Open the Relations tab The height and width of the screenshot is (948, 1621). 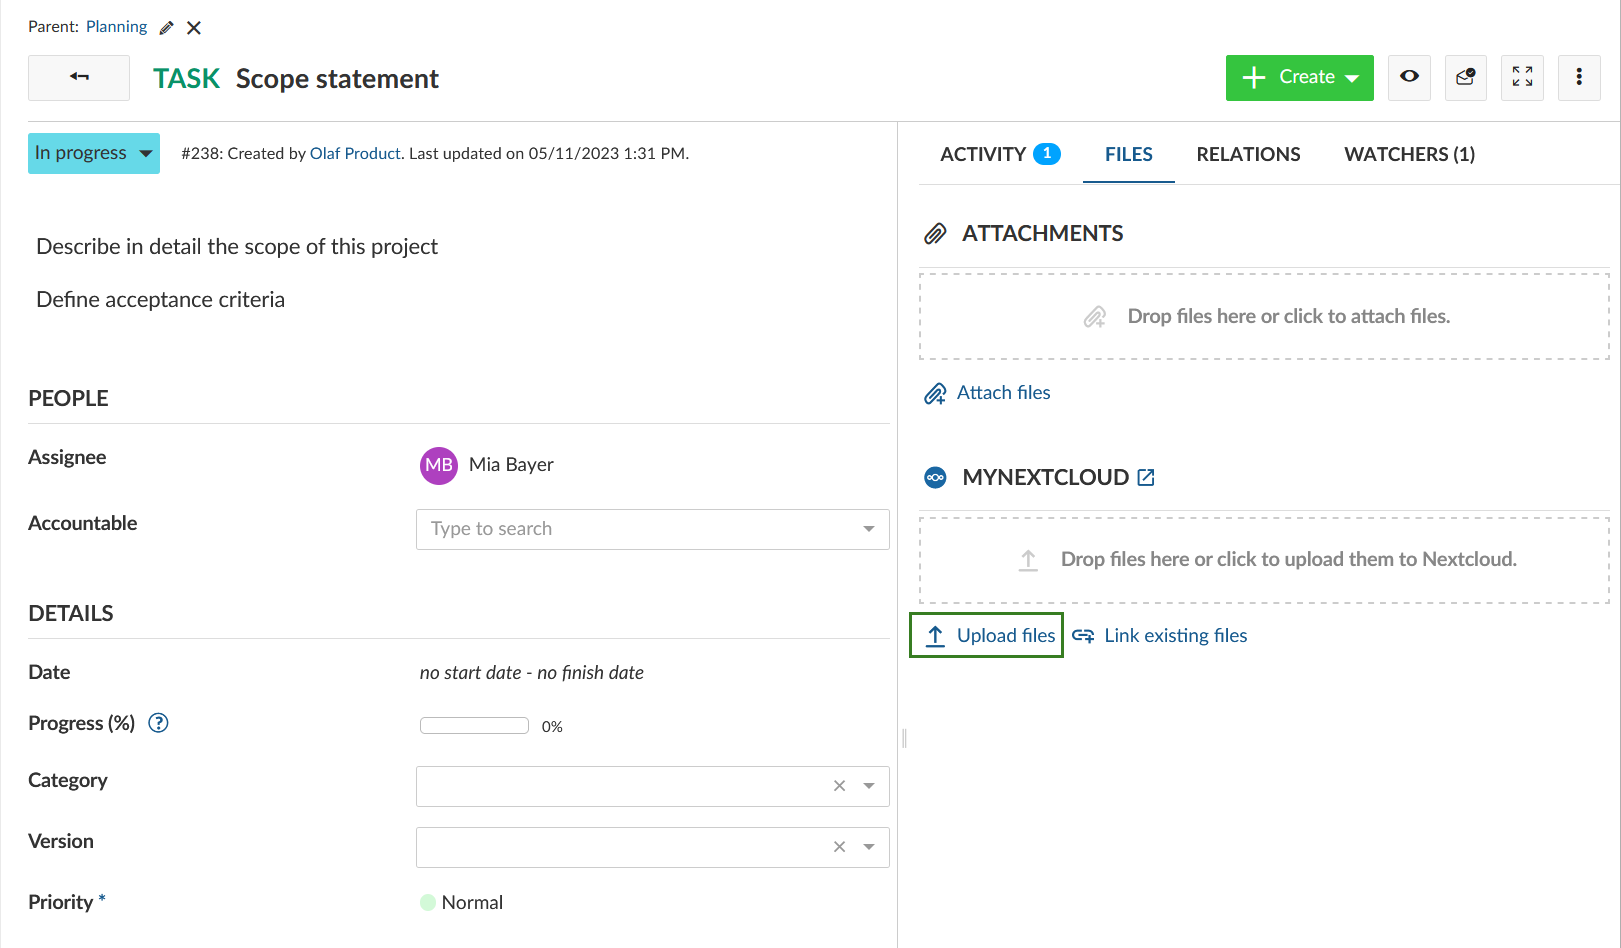pyautogui.click(x=1248, y=154)
